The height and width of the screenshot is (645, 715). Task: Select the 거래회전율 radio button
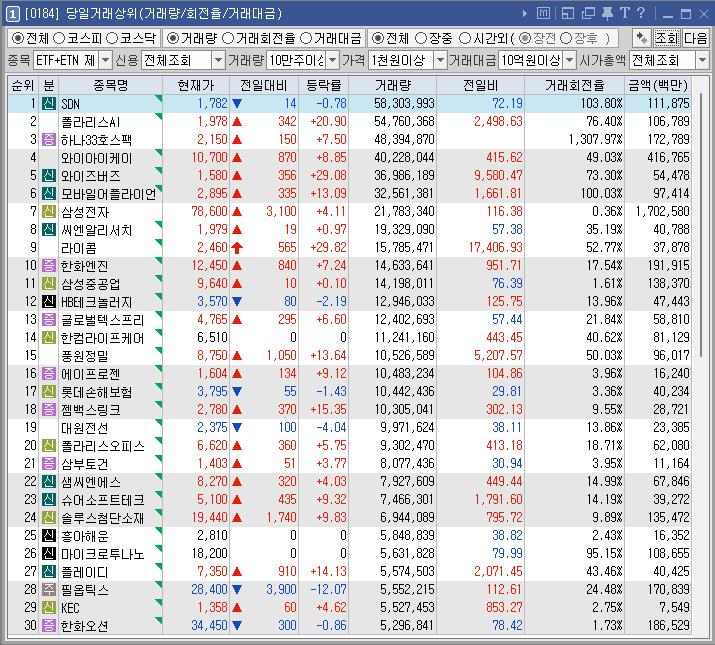click(228, 38)
